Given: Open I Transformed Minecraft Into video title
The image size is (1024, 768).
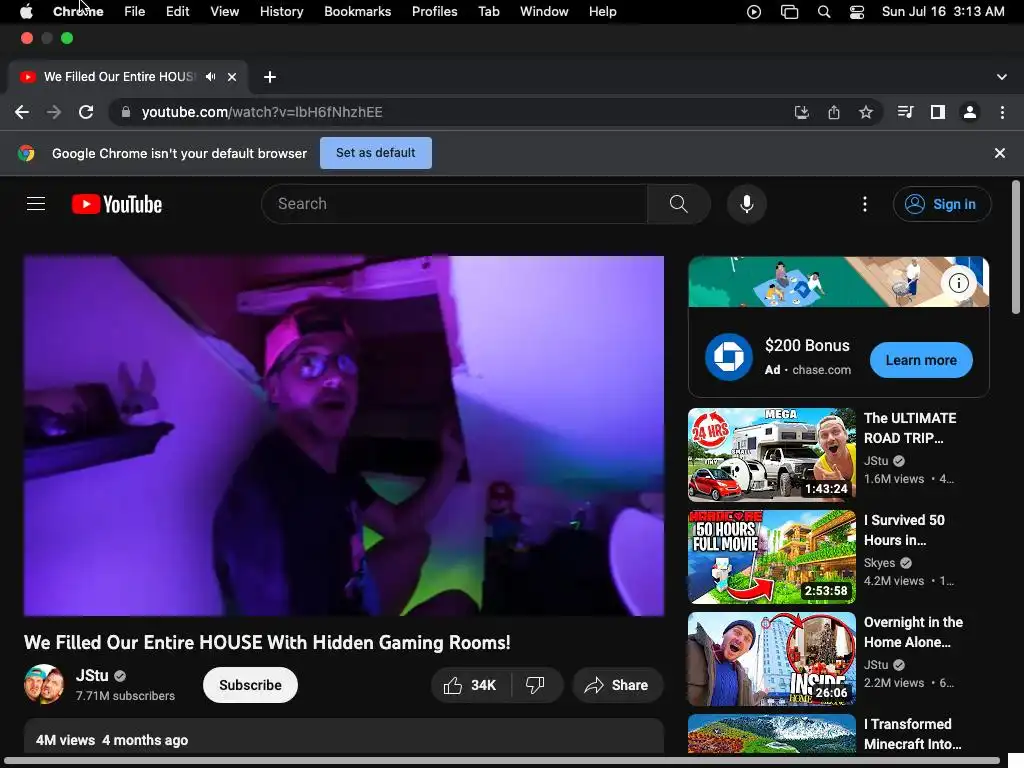Looking at the screenshot, I should 912,734.
